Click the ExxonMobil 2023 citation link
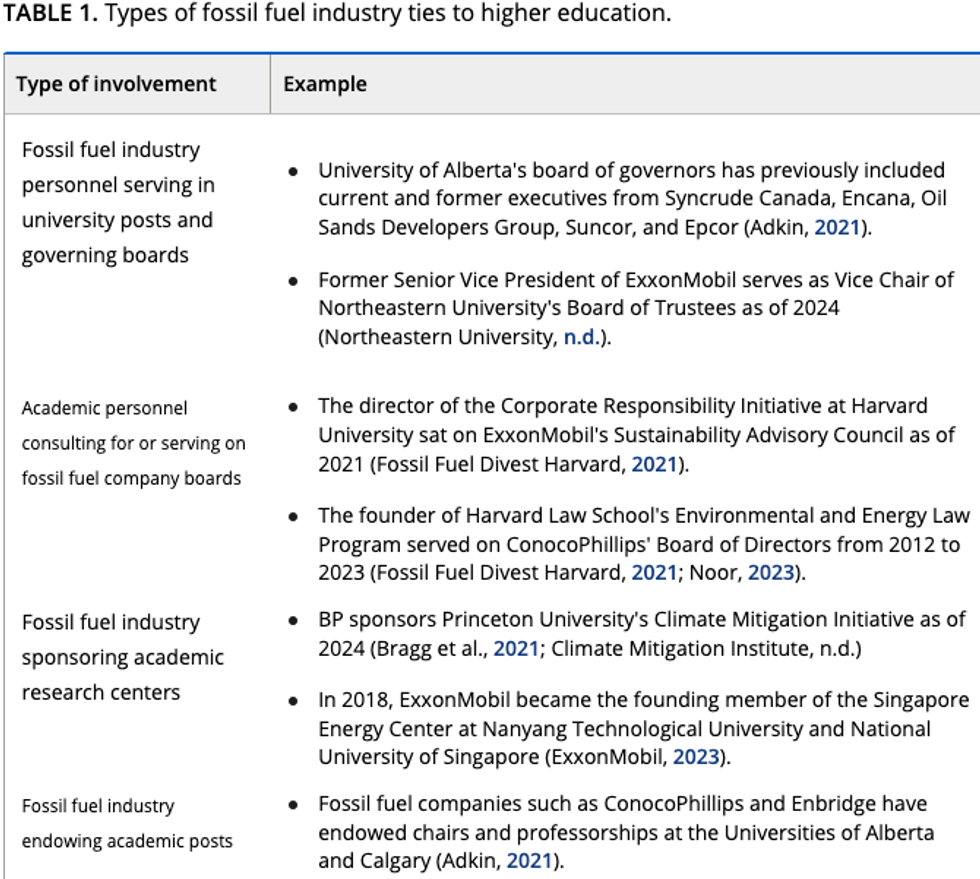This screenshot has width=980, height=879. point(696,757)
